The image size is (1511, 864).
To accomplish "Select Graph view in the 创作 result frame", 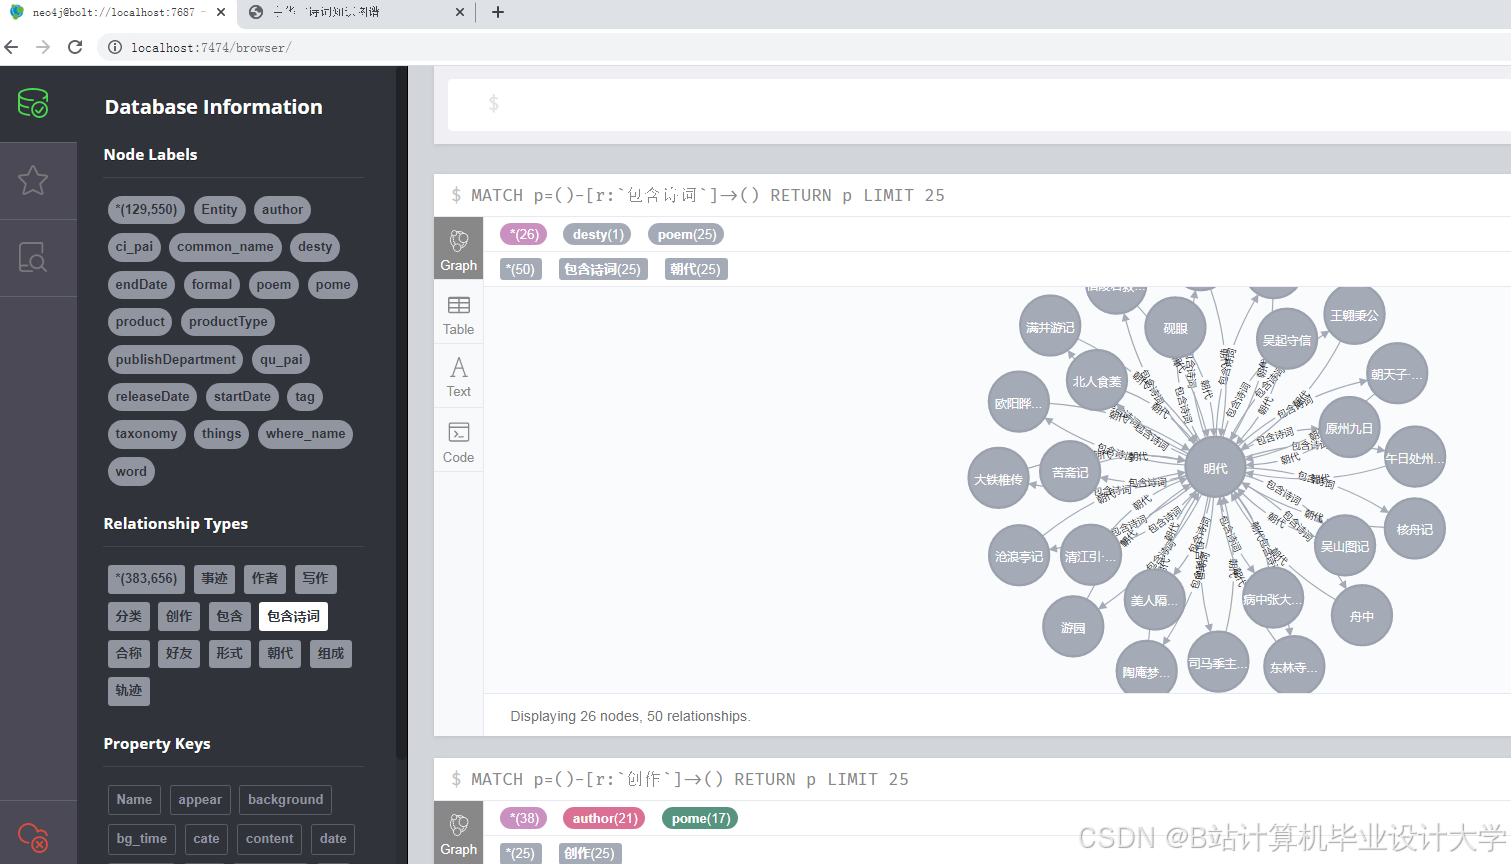I will [x=459, y=833].
